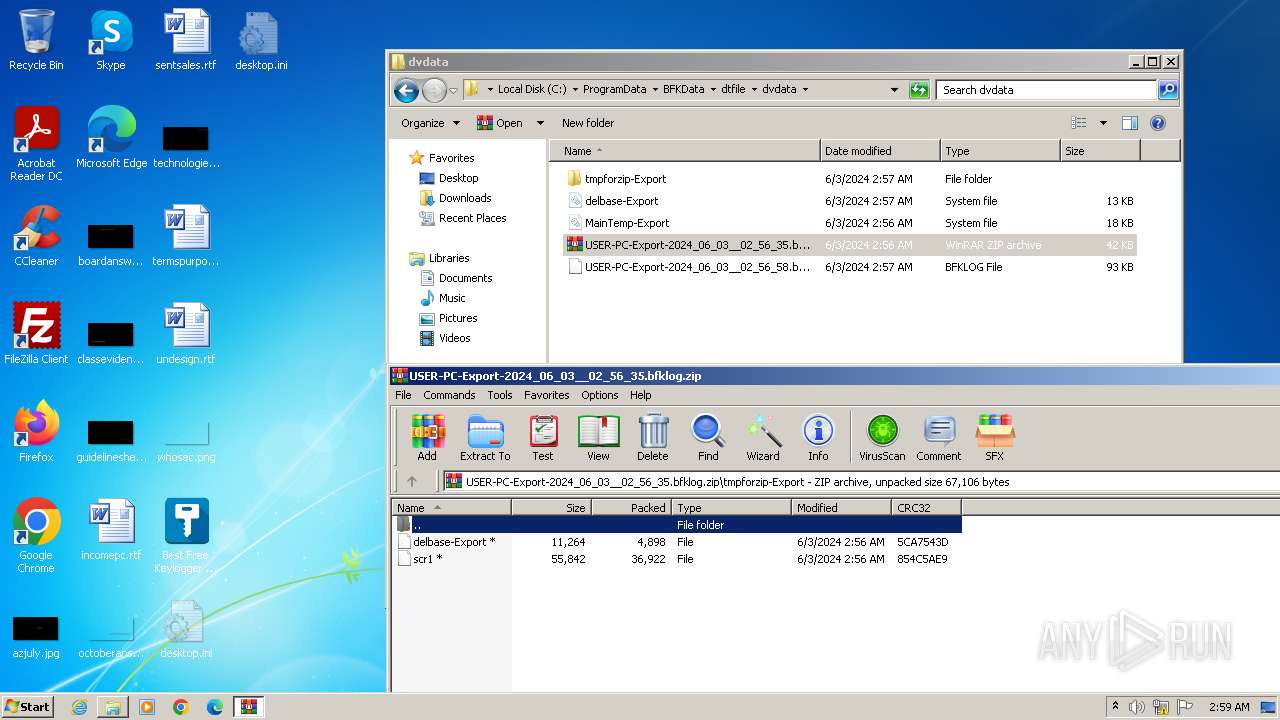
Task: Click Explorer Forward navigation button
Action: (x=434, y=91)
